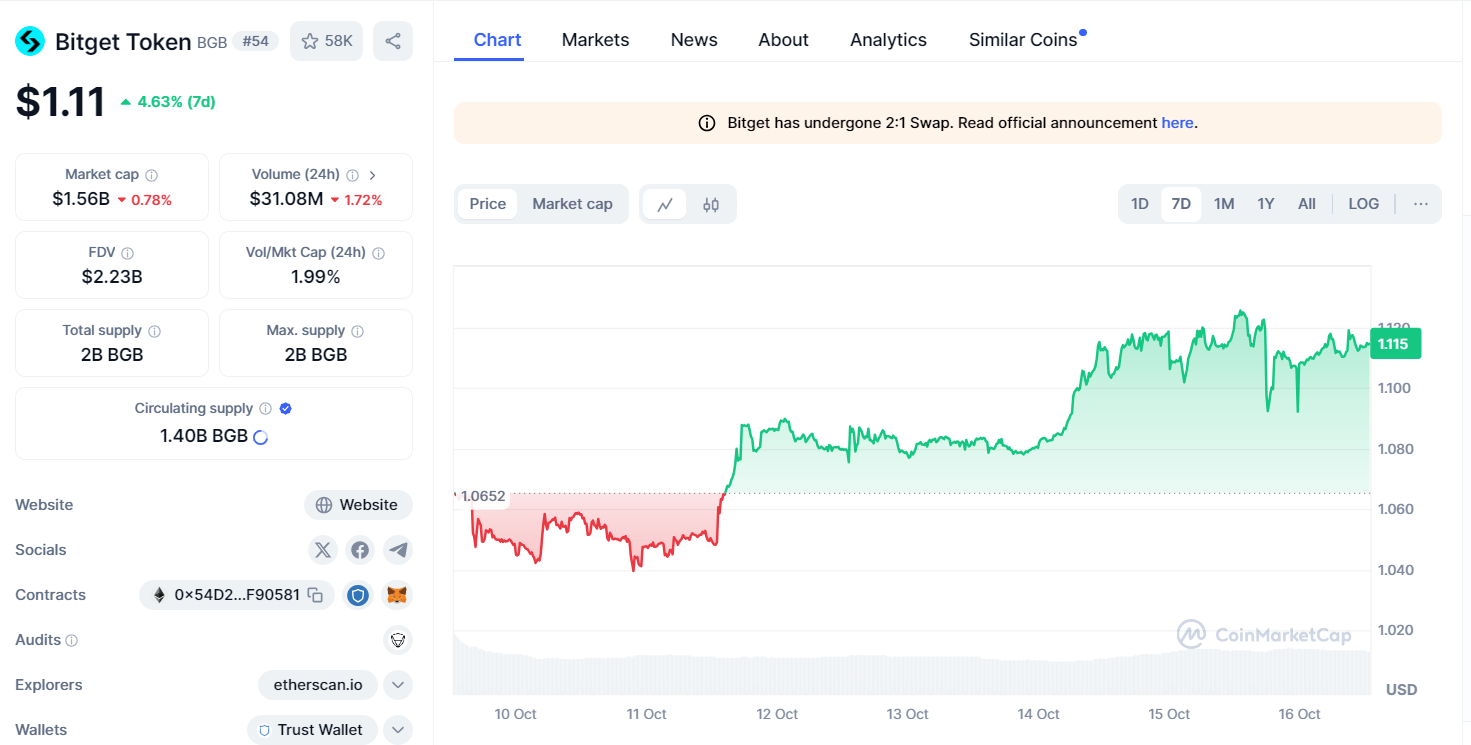
Task: Open Trust Wallet link
Action: (312, 730)
